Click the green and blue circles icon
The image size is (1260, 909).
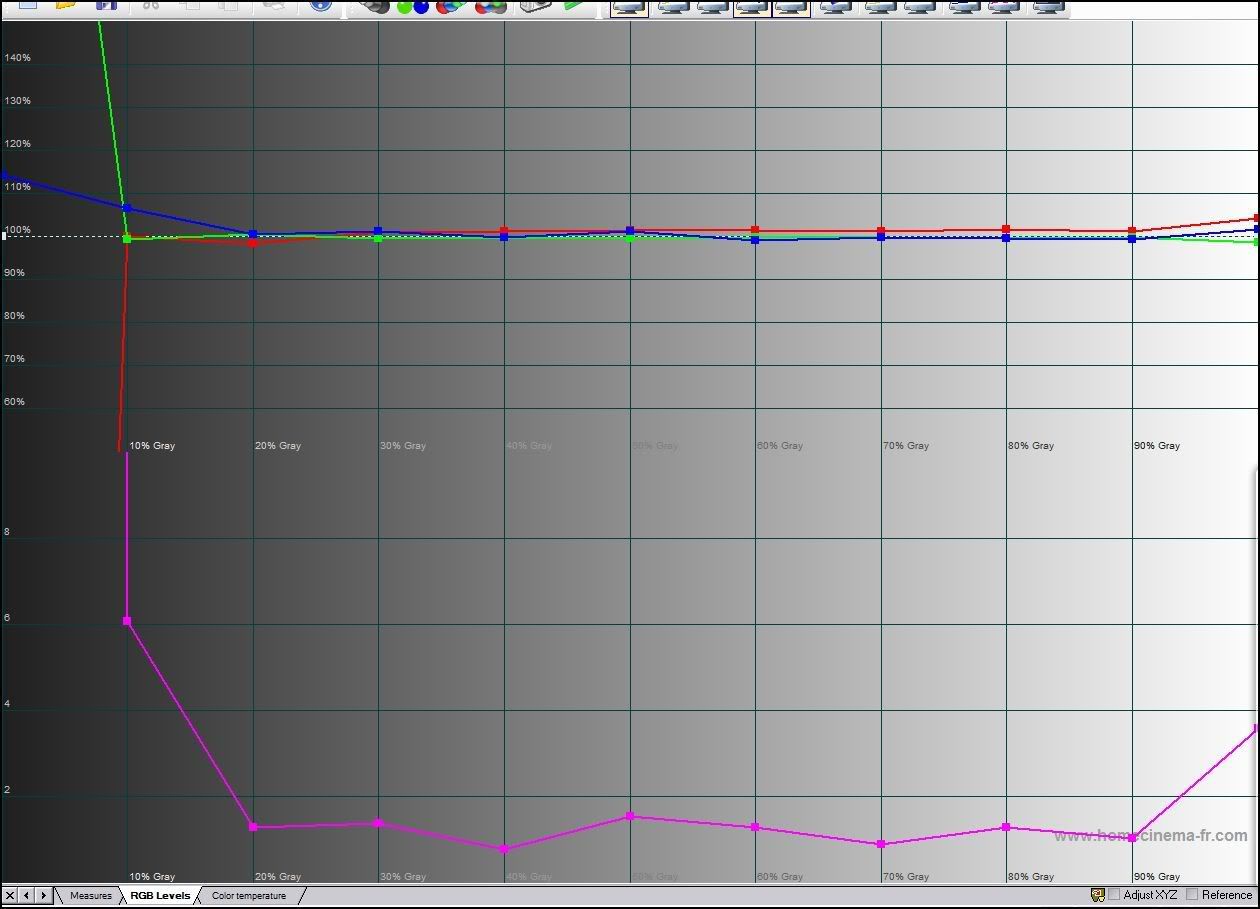[x=412, y=6]
